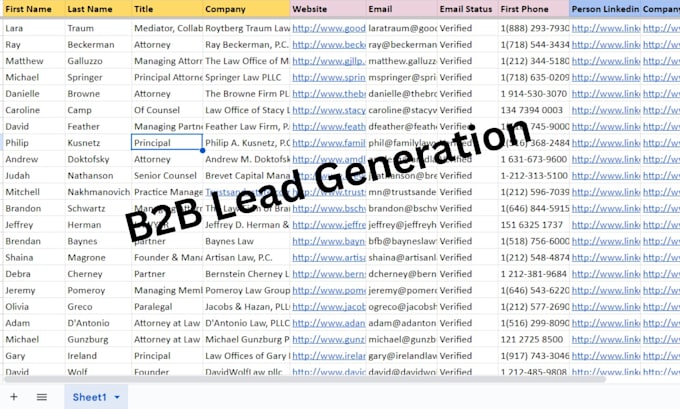The width and height of the screenshot is (680, 409).
Task: Select the cell containing 'Galluzzo'
Action: pyautogui.click(x=98, y=61)
